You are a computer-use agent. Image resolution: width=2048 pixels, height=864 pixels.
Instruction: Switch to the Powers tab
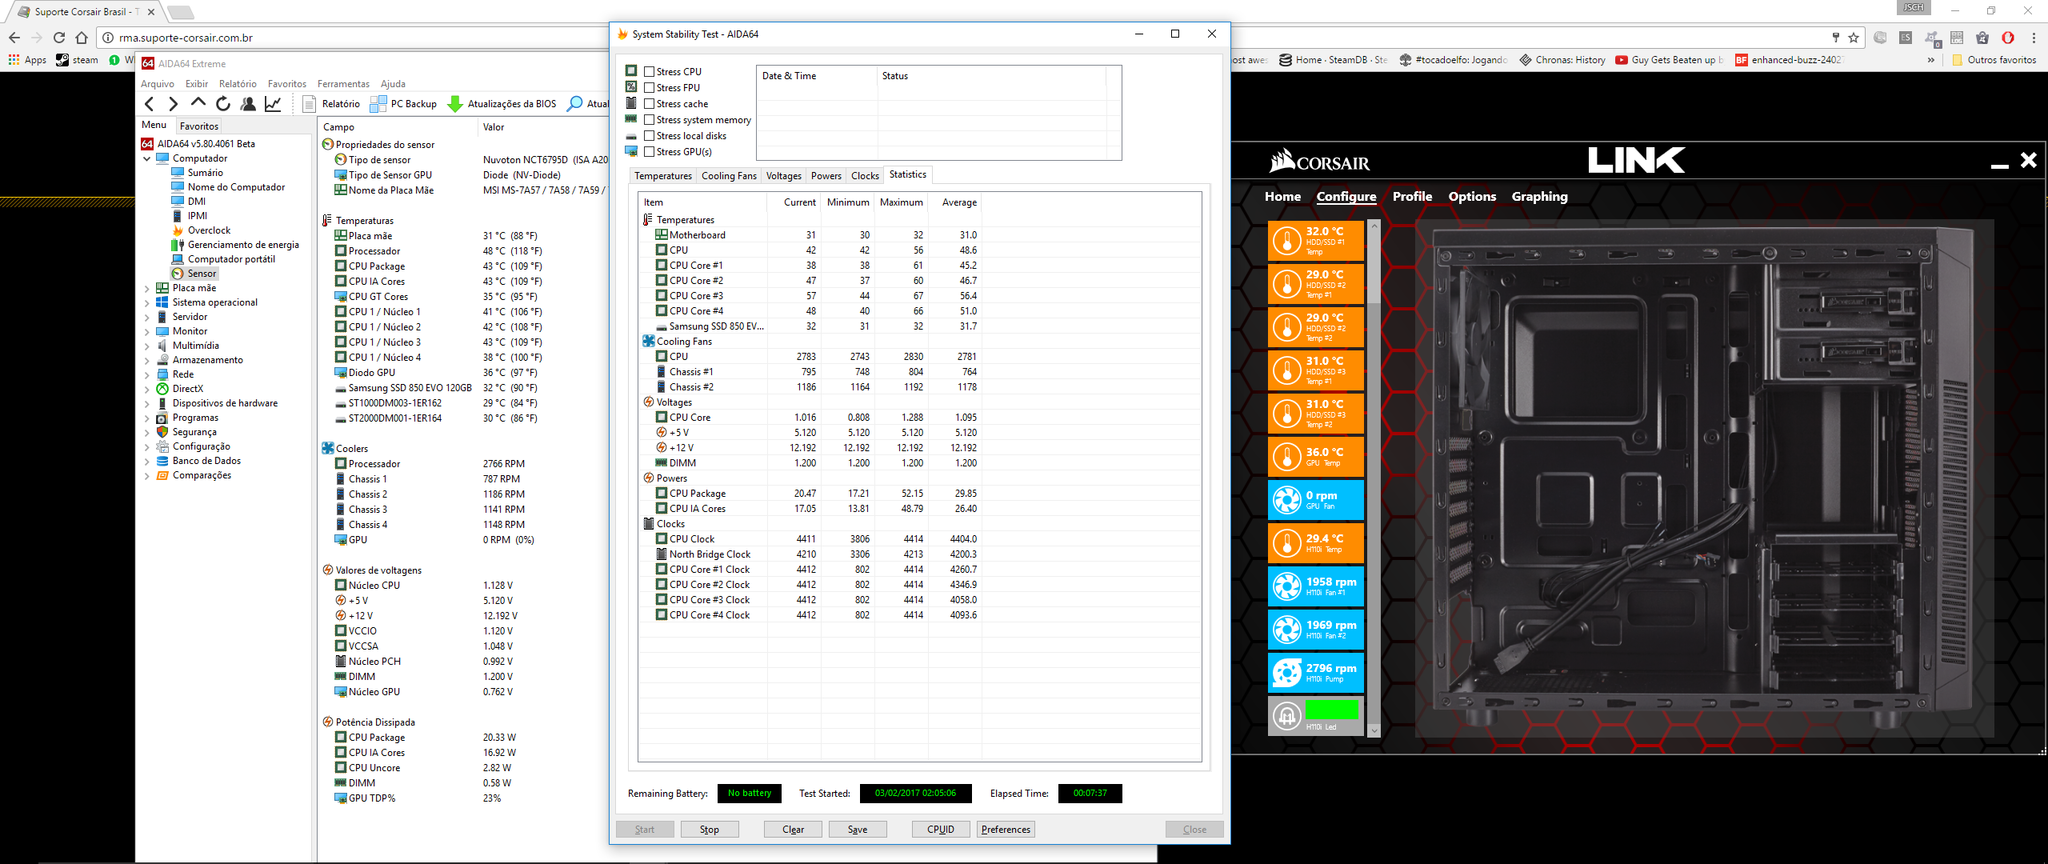click(826, 176)
